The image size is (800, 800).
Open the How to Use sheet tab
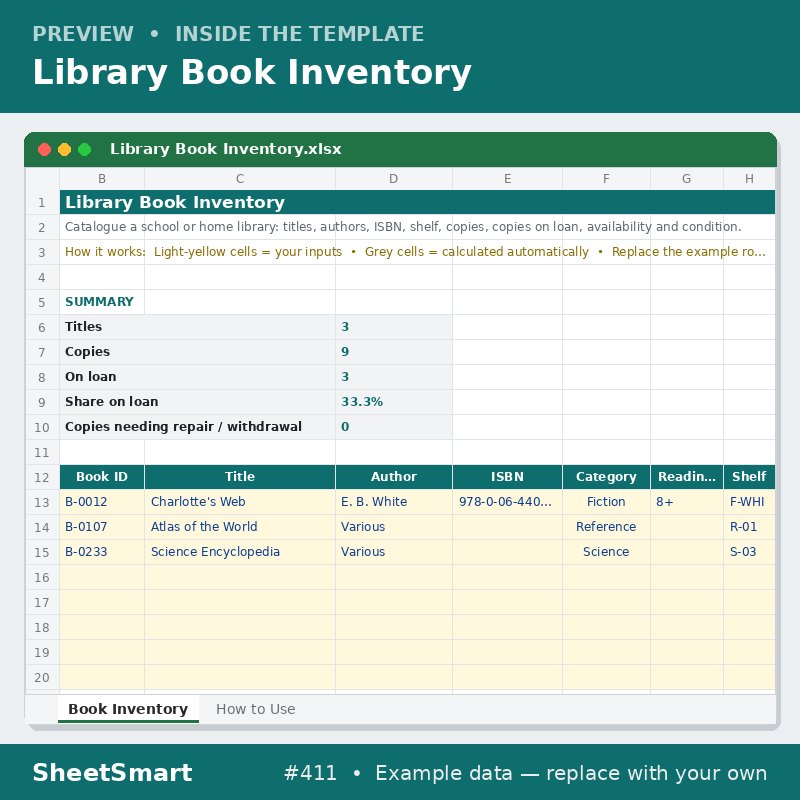point(256,709)
